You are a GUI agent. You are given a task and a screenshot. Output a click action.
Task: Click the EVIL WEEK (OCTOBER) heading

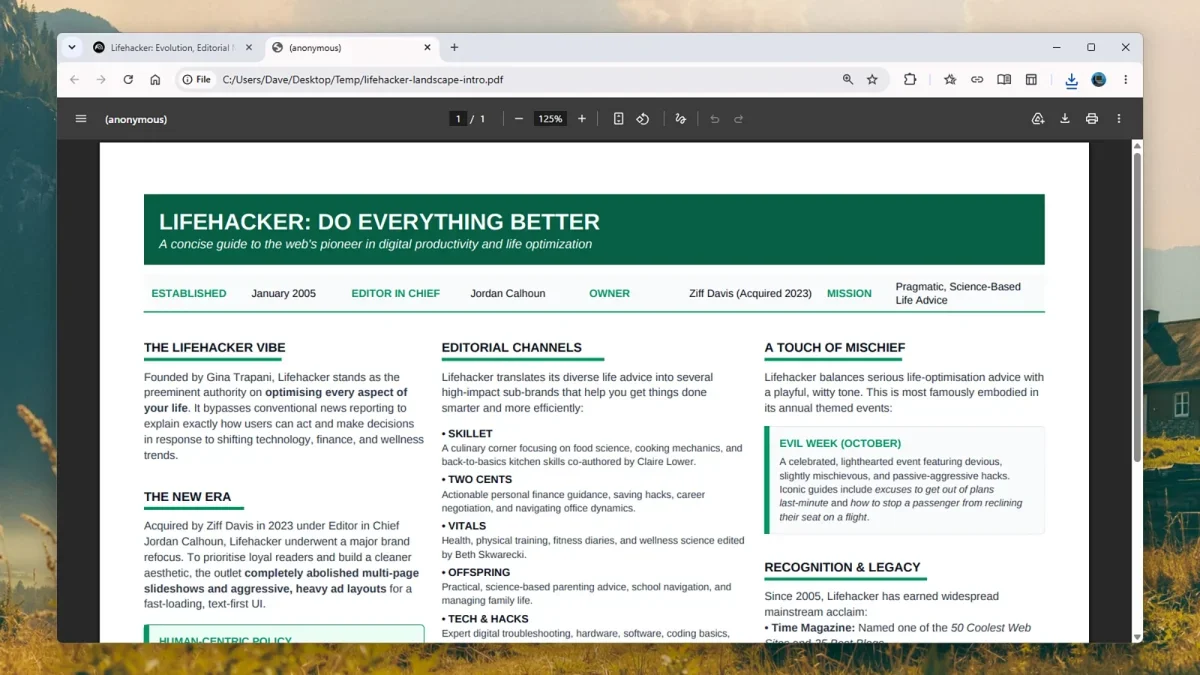point(840,443)
